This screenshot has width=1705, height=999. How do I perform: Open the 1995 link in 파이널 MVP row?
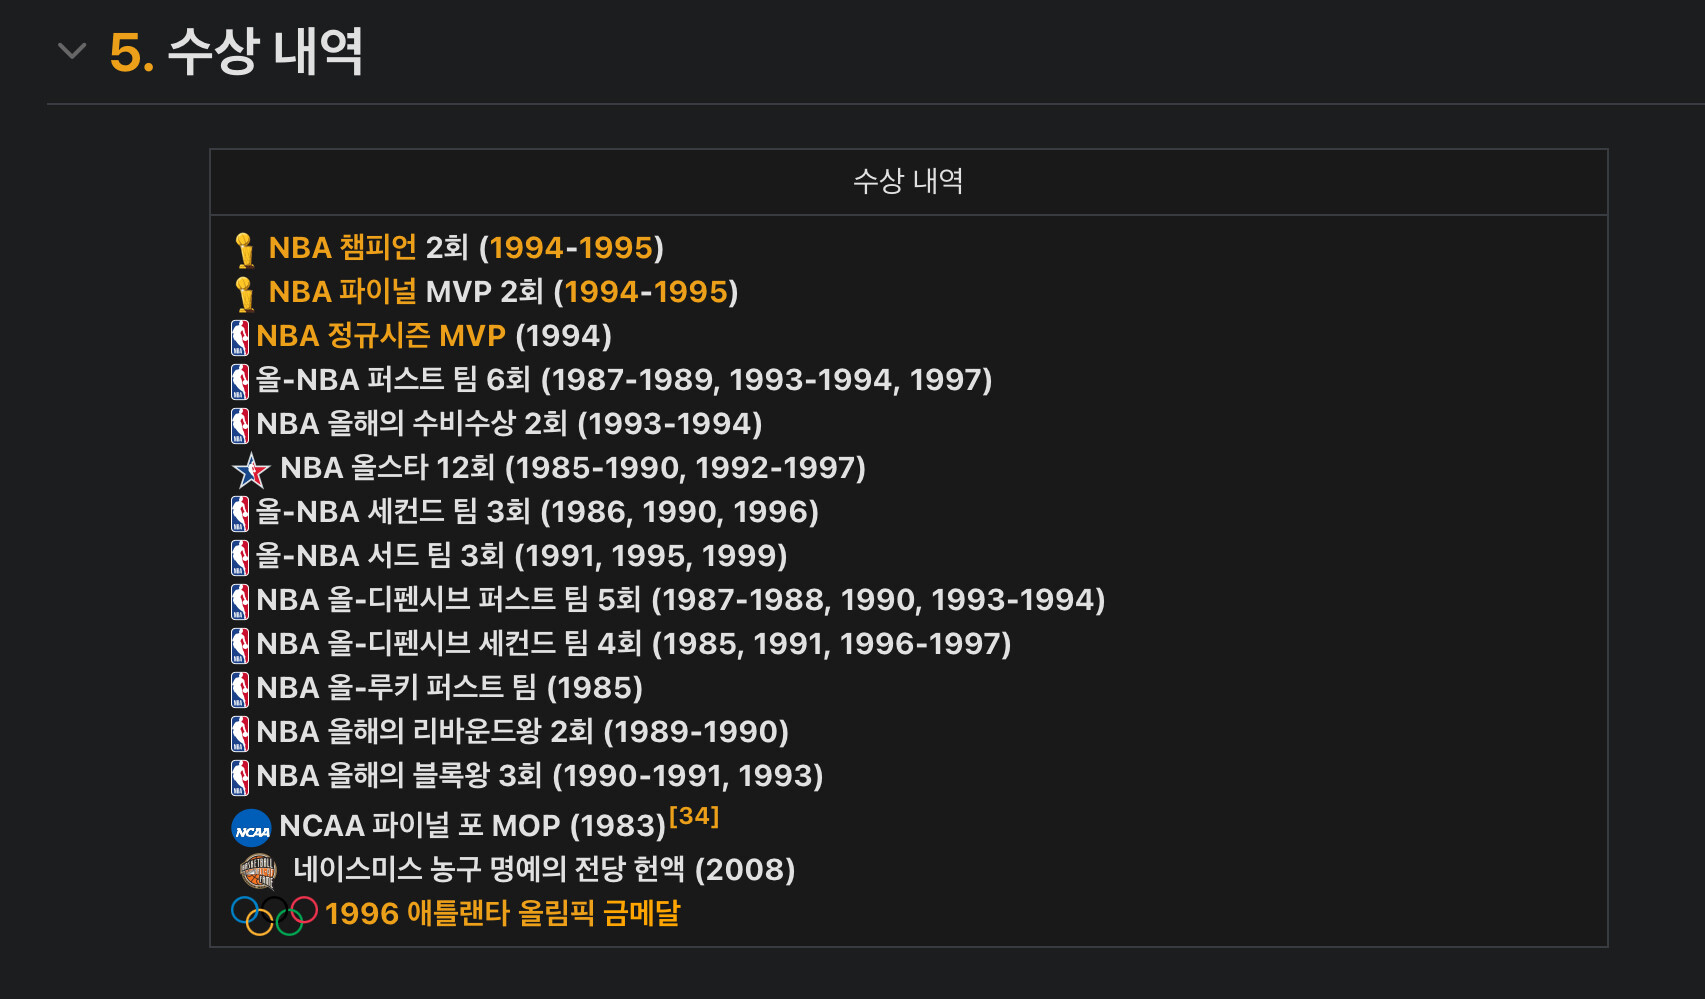pyautogui.click(x=690, y=291)
